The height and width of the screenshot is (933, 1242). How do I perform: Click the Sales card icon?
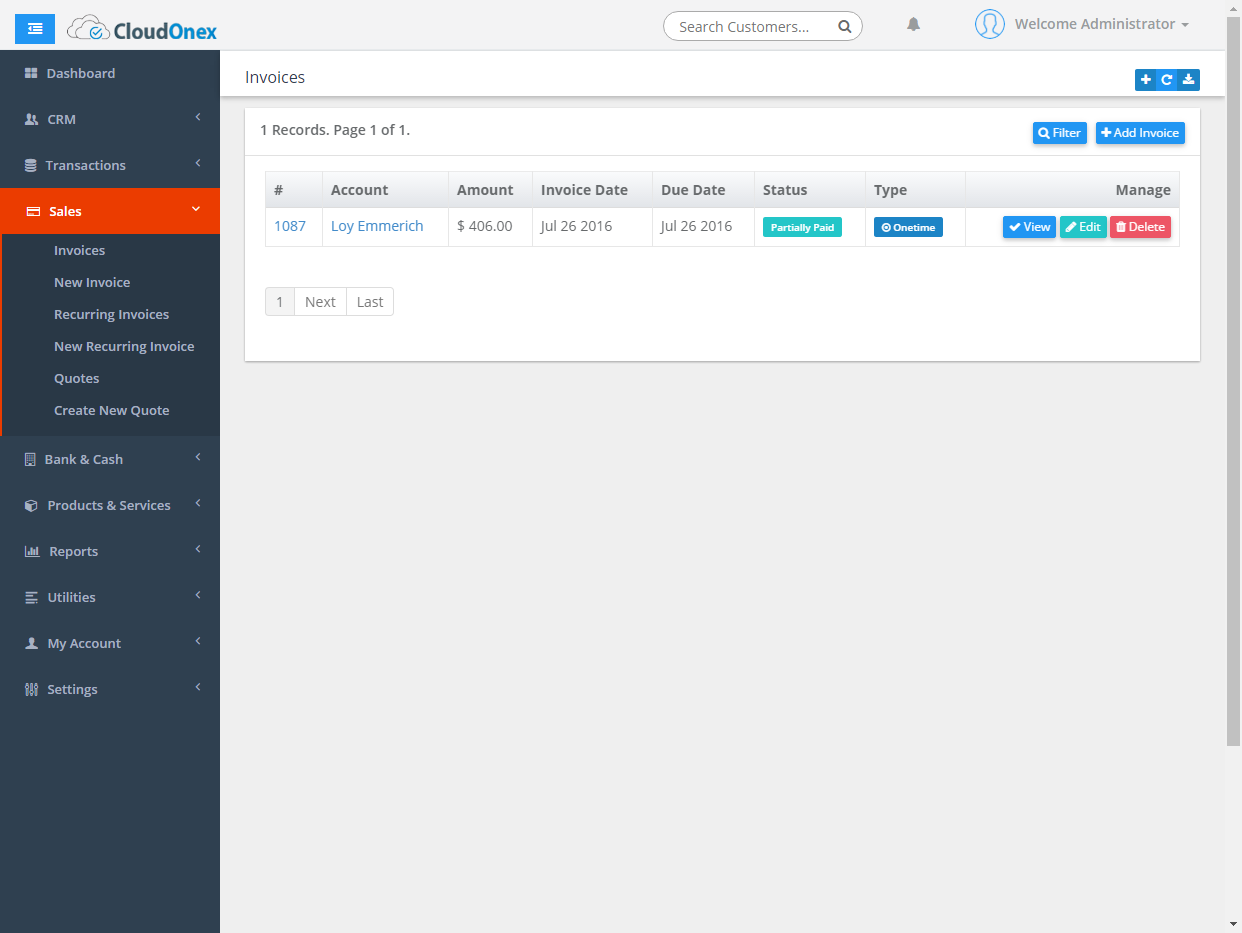(32, 211)
